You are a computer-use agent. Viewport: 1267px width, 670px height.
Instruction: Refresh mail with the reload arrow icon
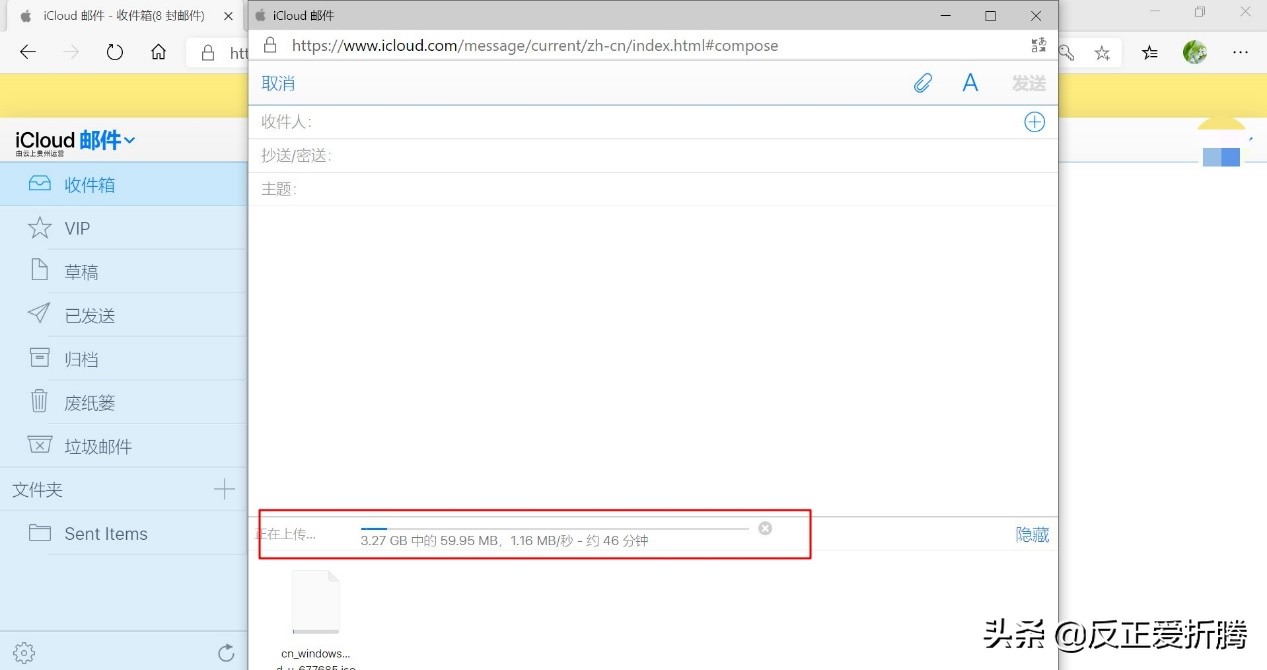coord(226,652)
